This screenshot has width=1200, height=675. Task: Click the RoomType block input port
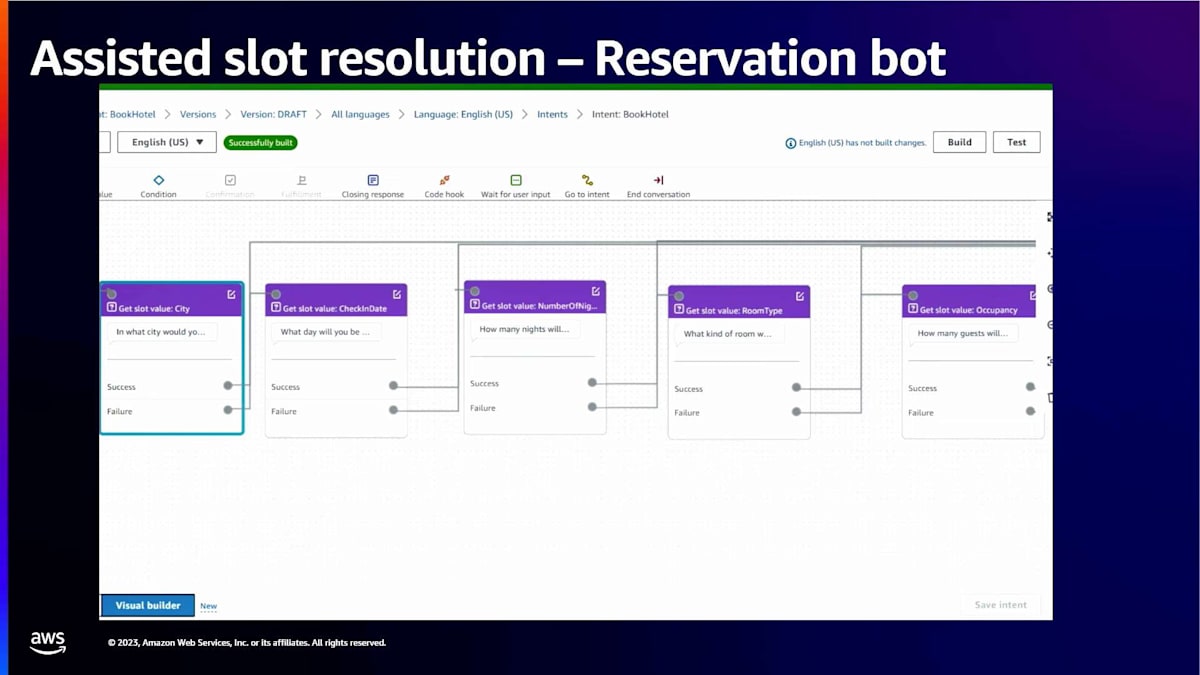point(678,296)
